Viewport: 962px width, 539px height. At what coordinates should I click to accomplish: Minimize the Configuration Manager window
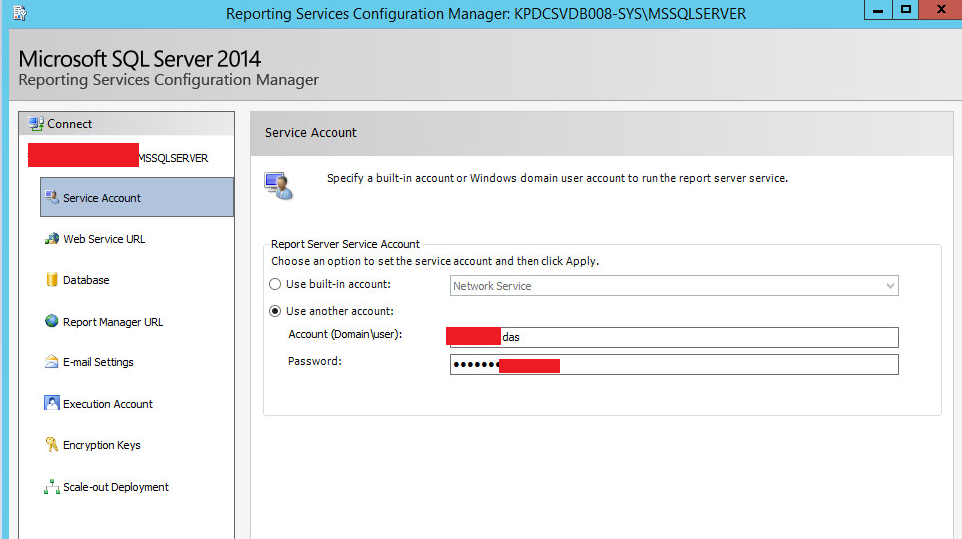[878, 10]
